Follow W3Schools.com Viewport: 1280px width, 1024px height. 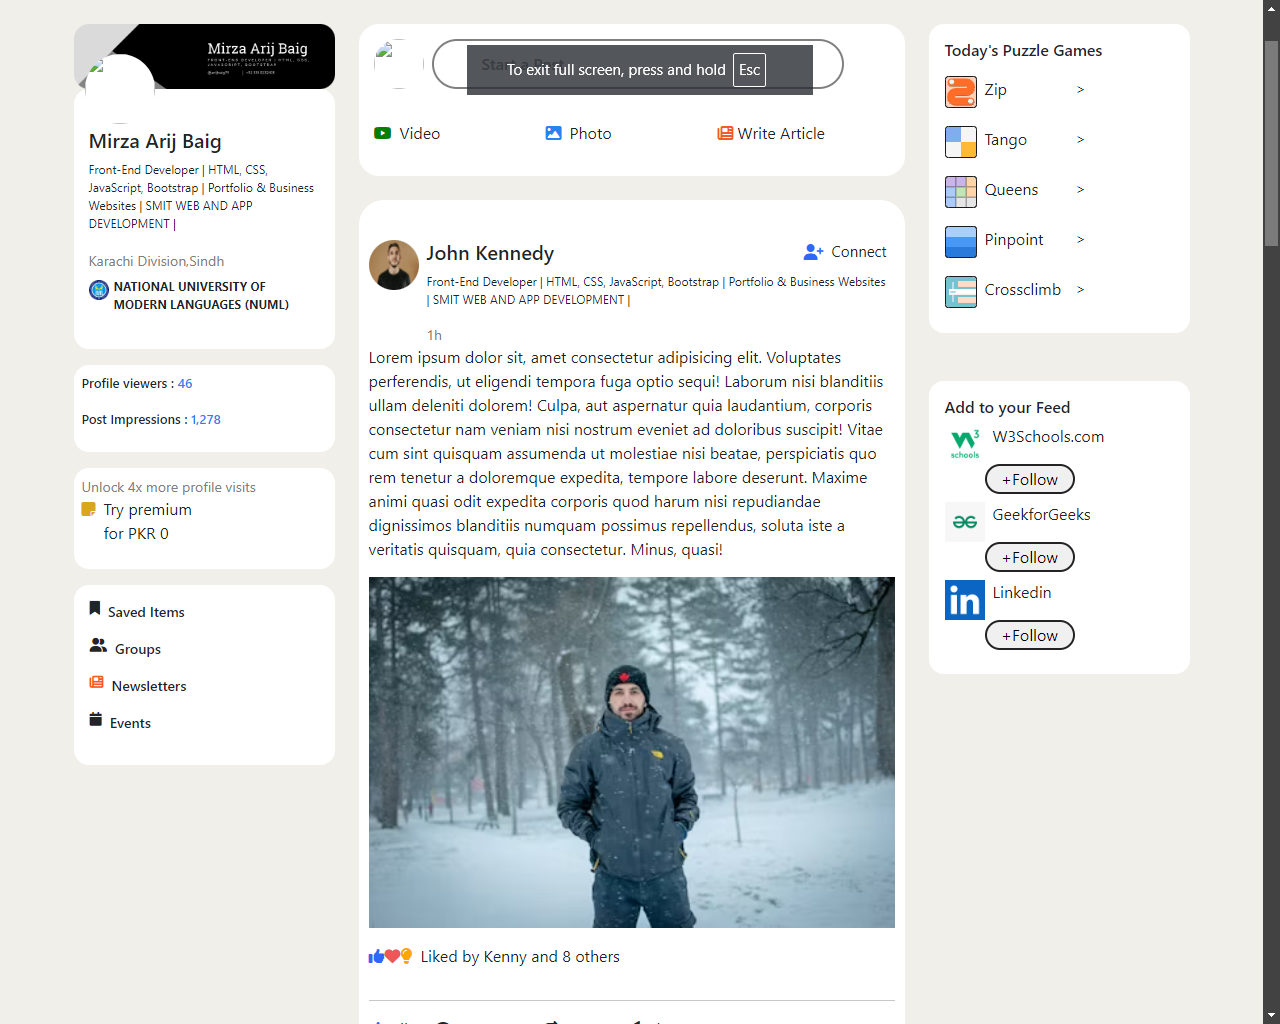point(1030,479)
